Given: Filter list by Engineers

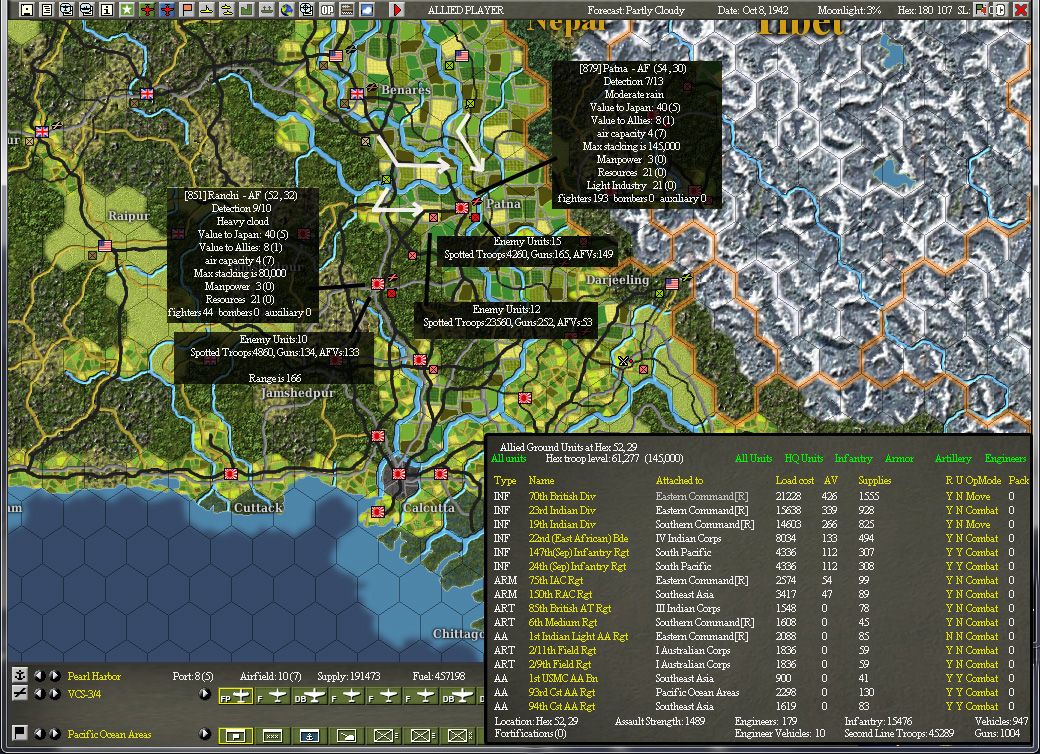Looking at the screenshot, I should (x=1005, y=458).
